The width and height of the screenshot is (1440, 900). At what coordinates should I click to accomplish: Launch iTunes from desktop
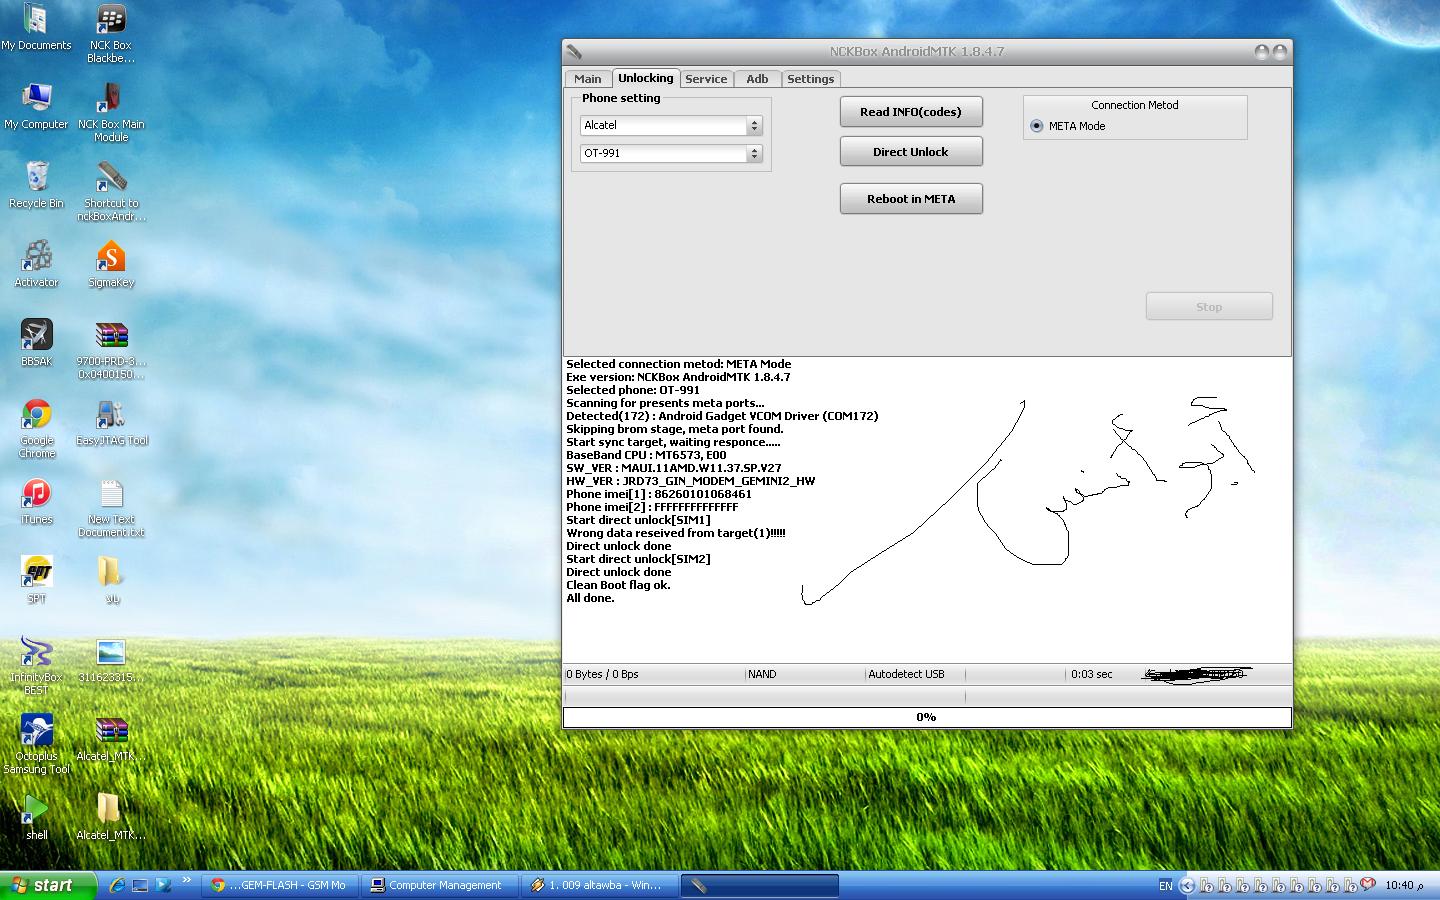click(36, 501)
